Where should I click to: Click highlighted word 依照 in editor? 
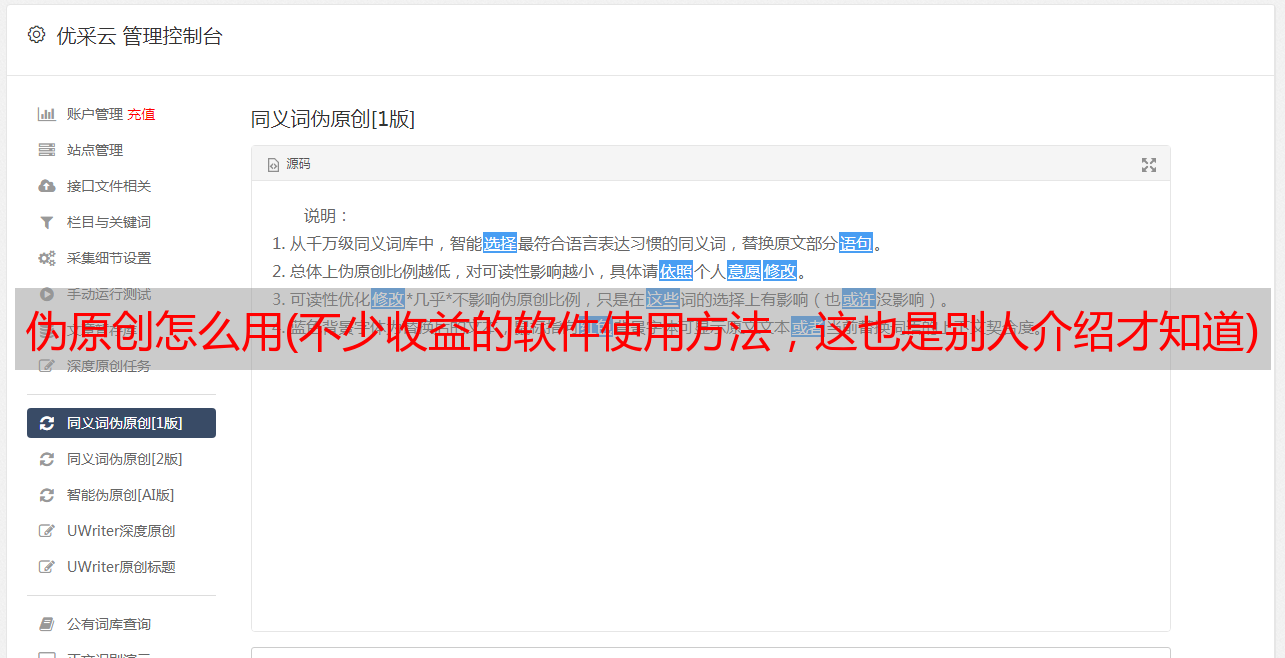676,271
